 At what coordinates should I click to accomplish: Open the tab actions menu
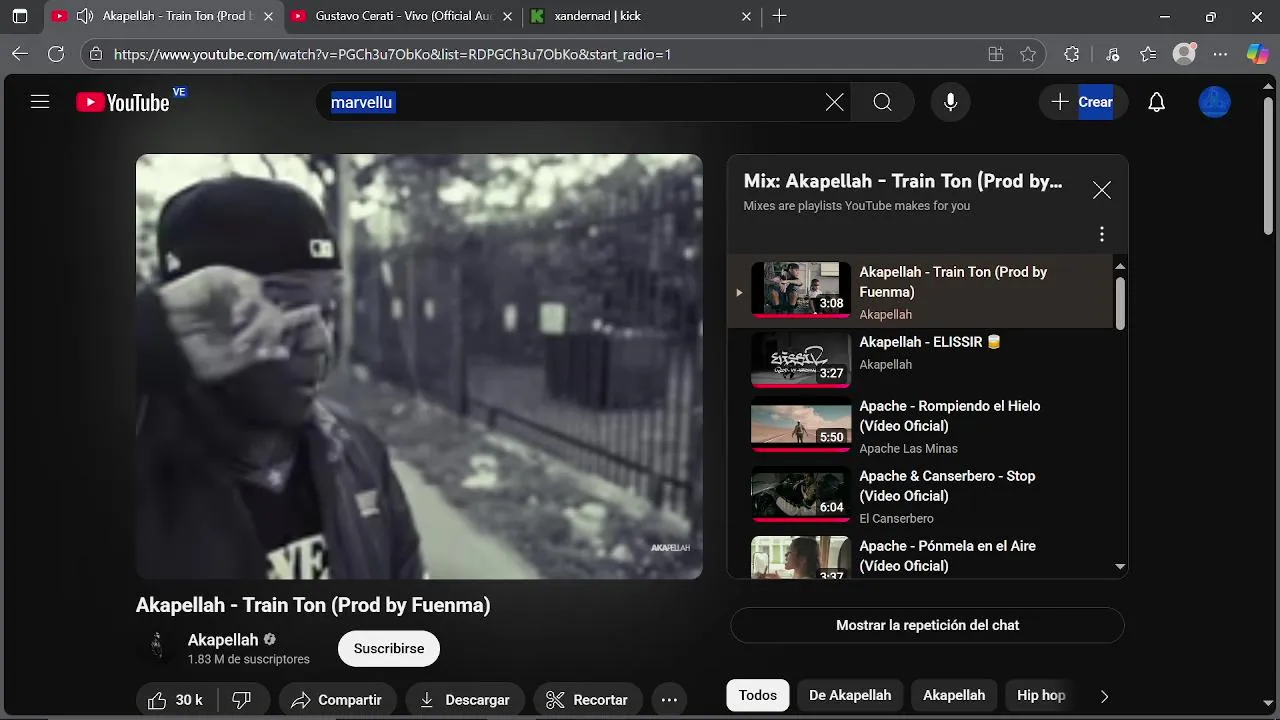(20, 16)
